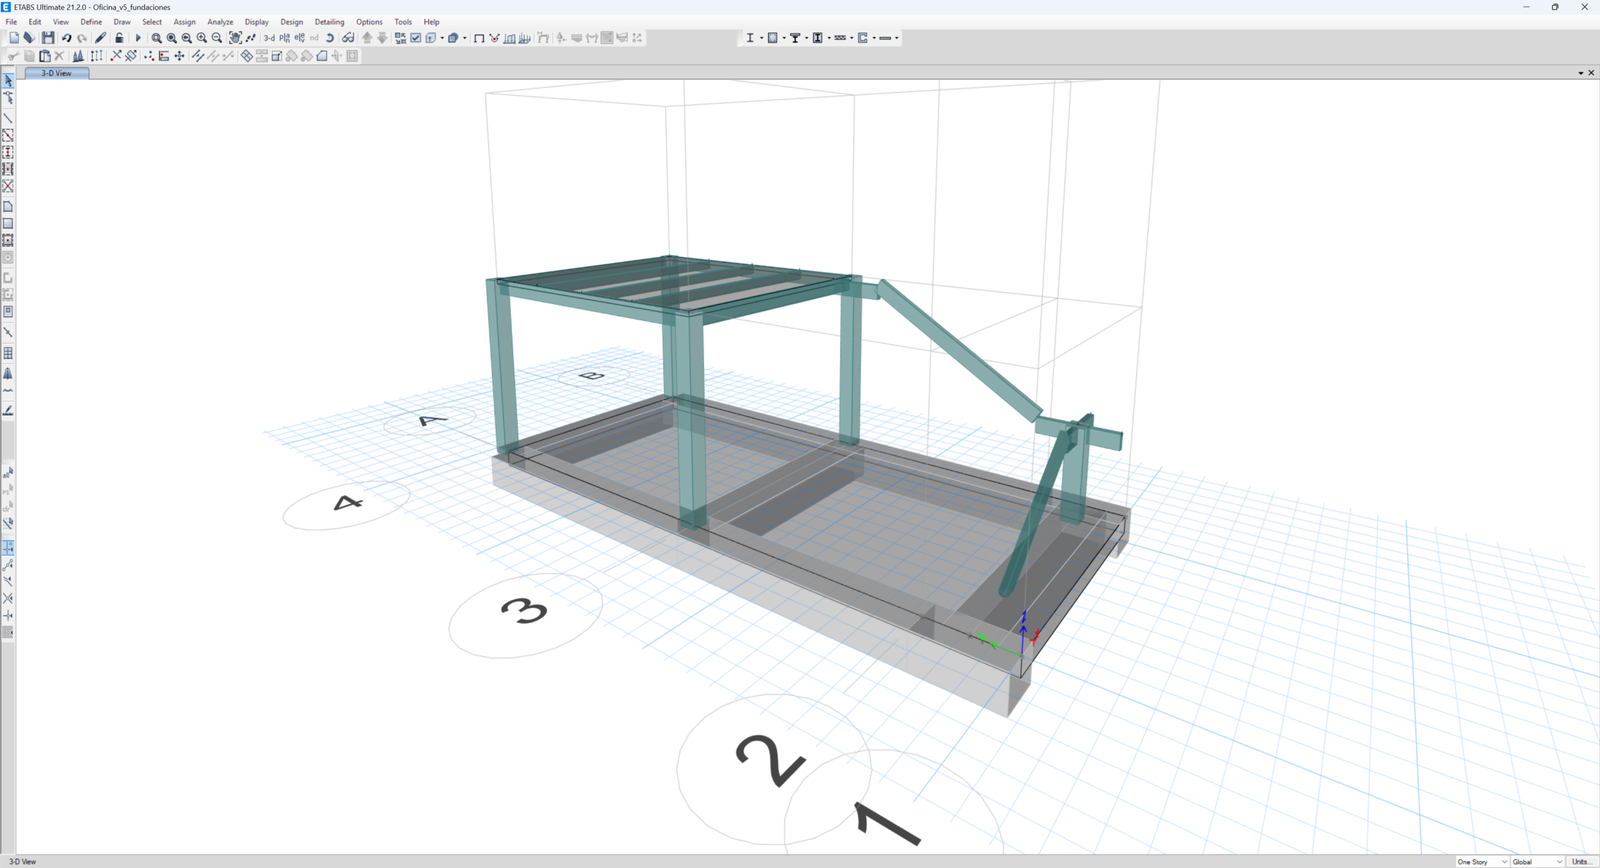
Task: Open the dropdown beside the I-beam icon
Action: tap(762, 38)
